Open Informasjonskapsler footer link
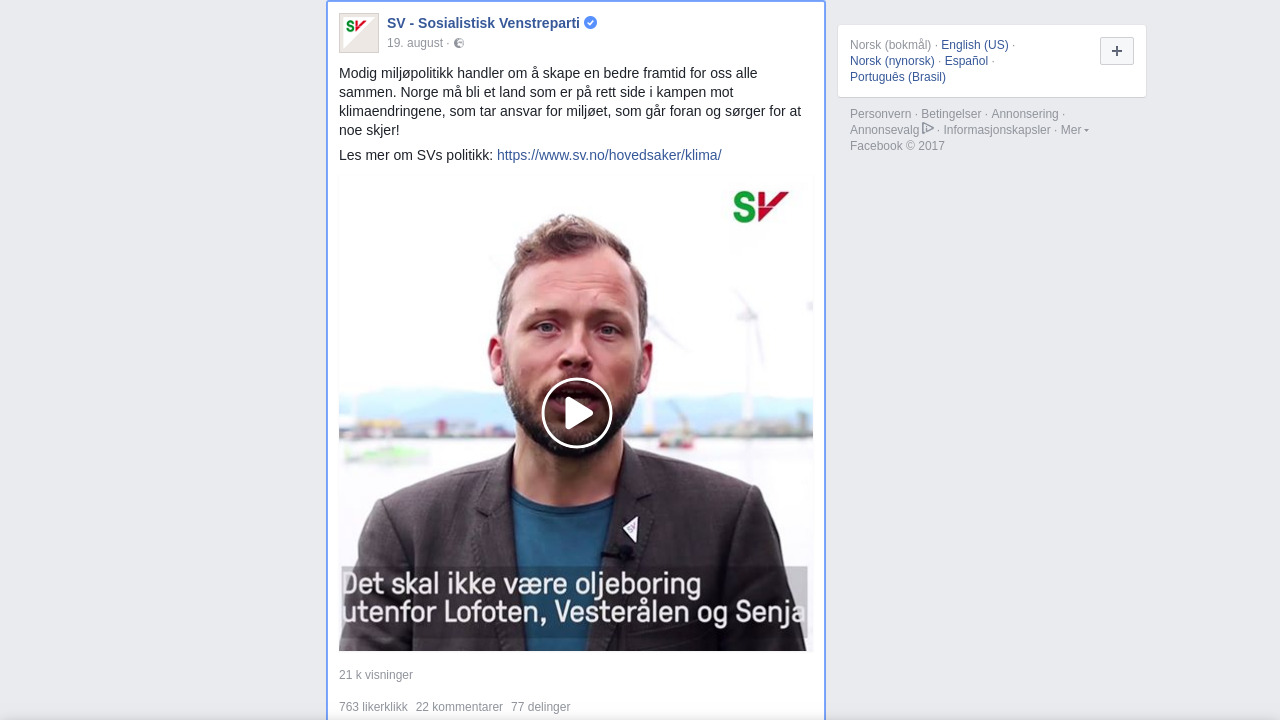 (997, 130)
